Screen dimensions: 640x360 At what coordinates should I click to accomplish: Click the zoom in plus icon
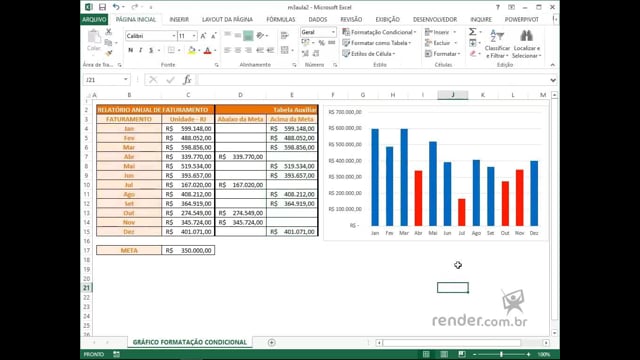528,354
